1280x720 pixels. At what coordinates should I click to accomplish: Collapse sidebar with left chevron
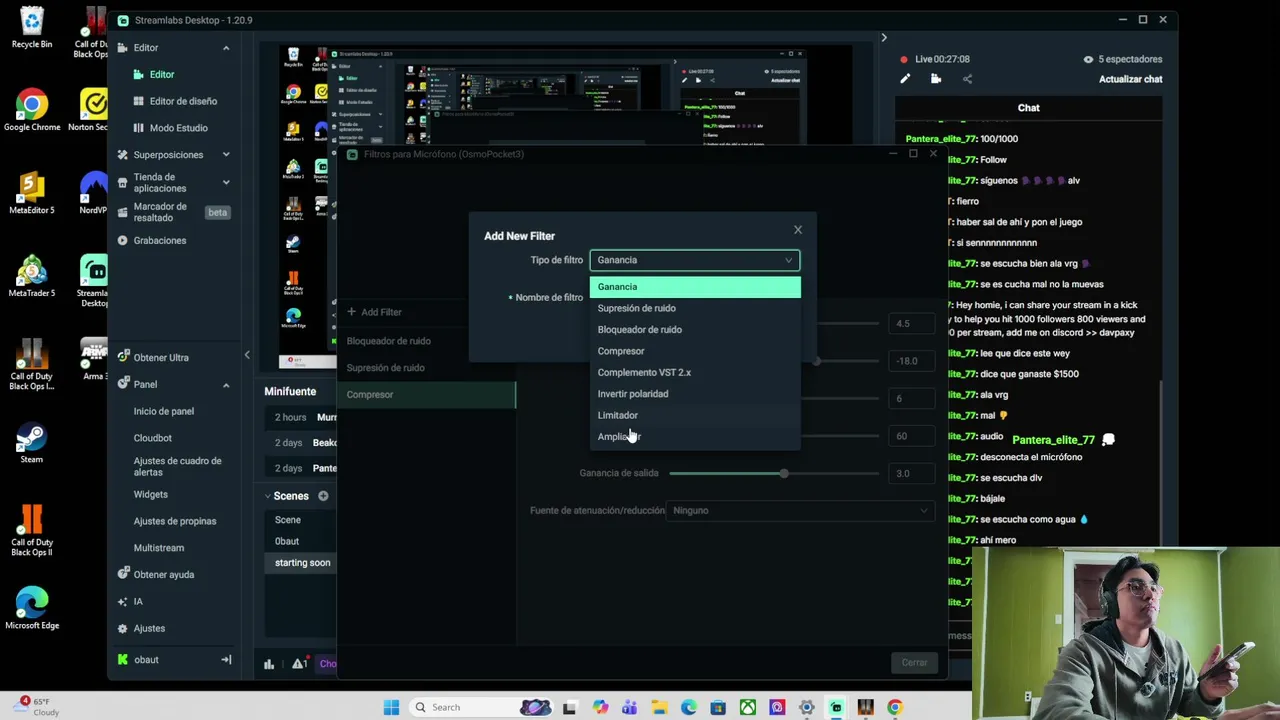(x=247, y=355)
